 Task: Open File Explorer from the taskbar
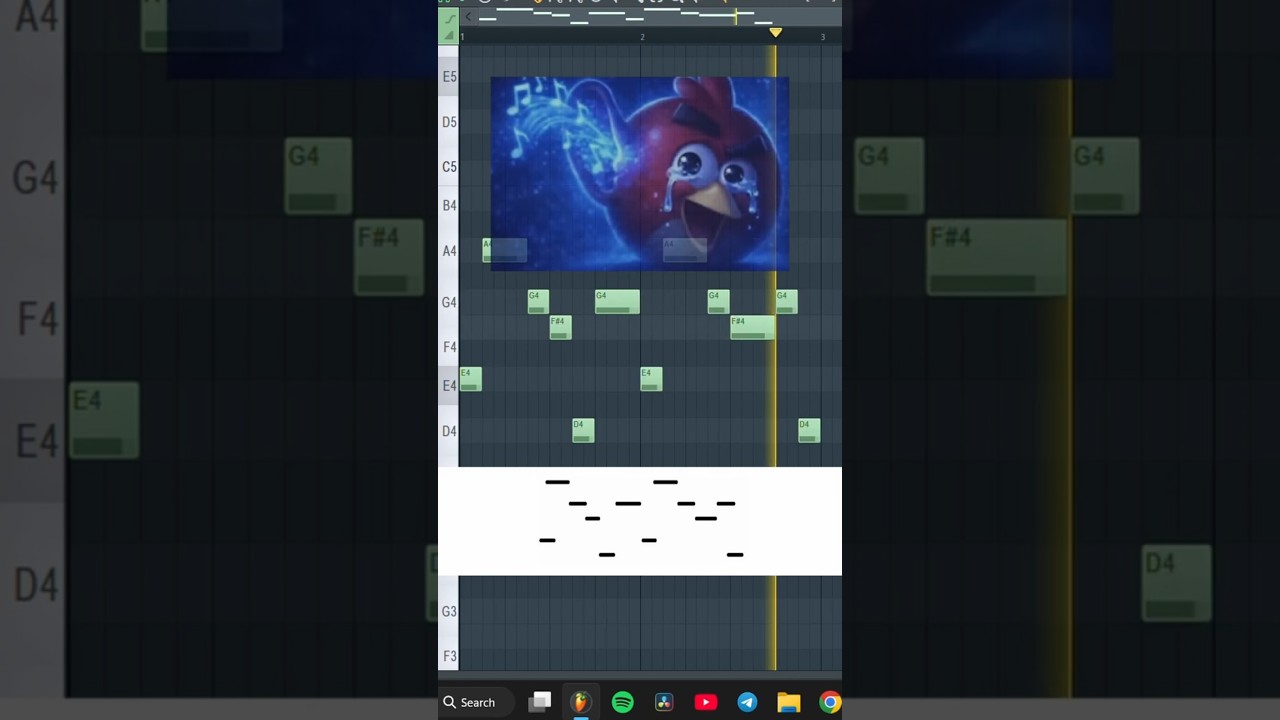pyautogui.click(x=788, y=702)
